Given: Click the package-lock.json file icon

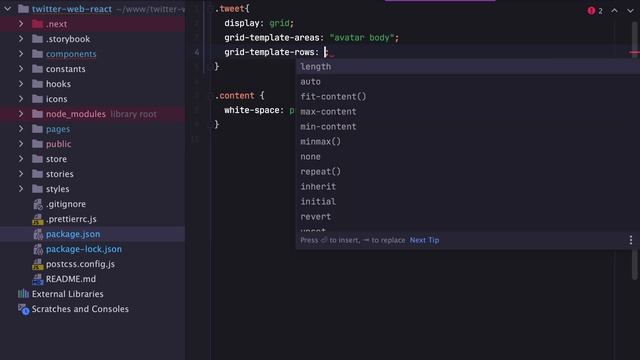Looking at the screenshot, I should pyautogui.click(x=38, y=249).
